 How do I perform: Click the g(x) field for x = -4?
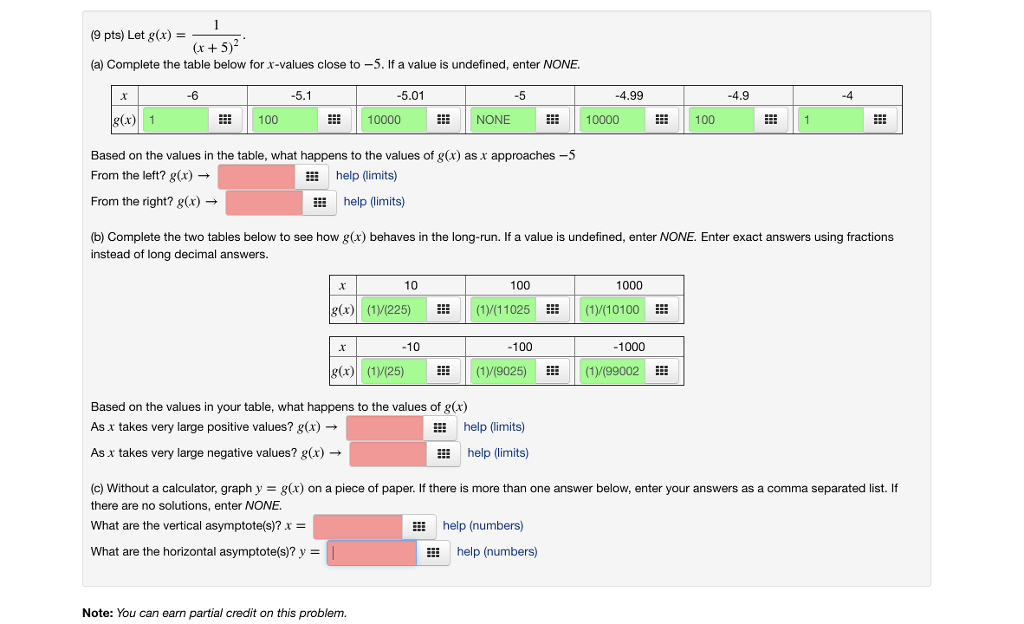pos(831,119)
